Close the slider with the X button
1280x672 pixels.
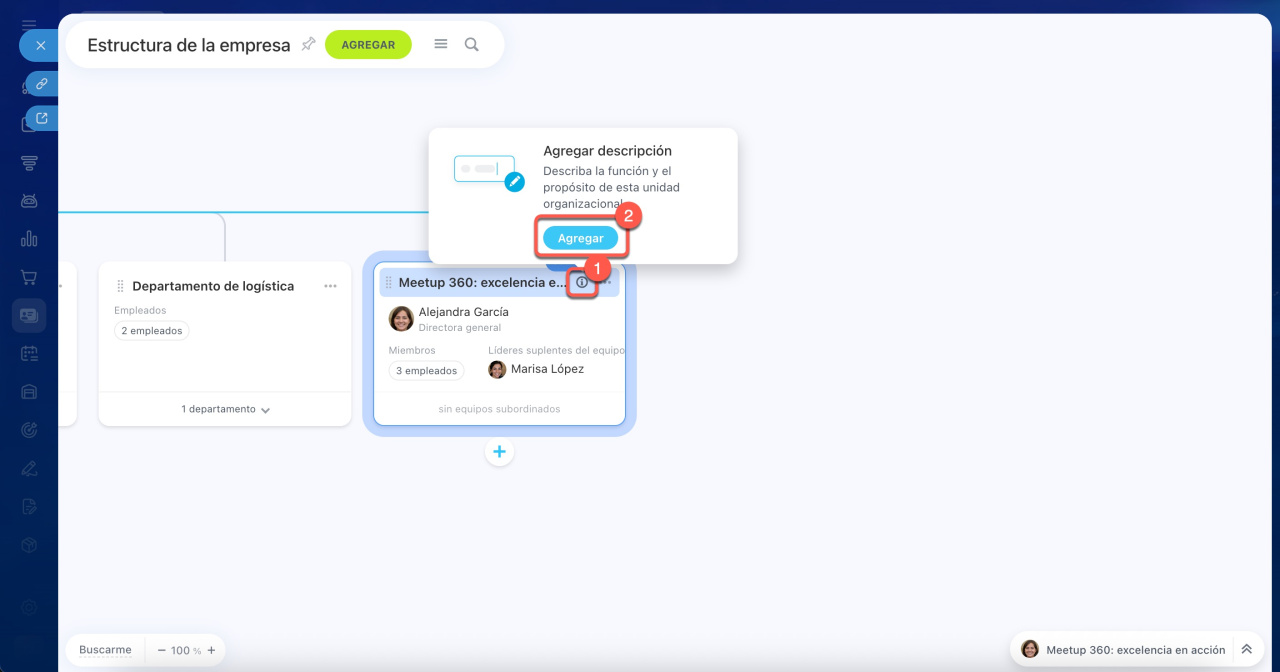(x=40, y=46)
